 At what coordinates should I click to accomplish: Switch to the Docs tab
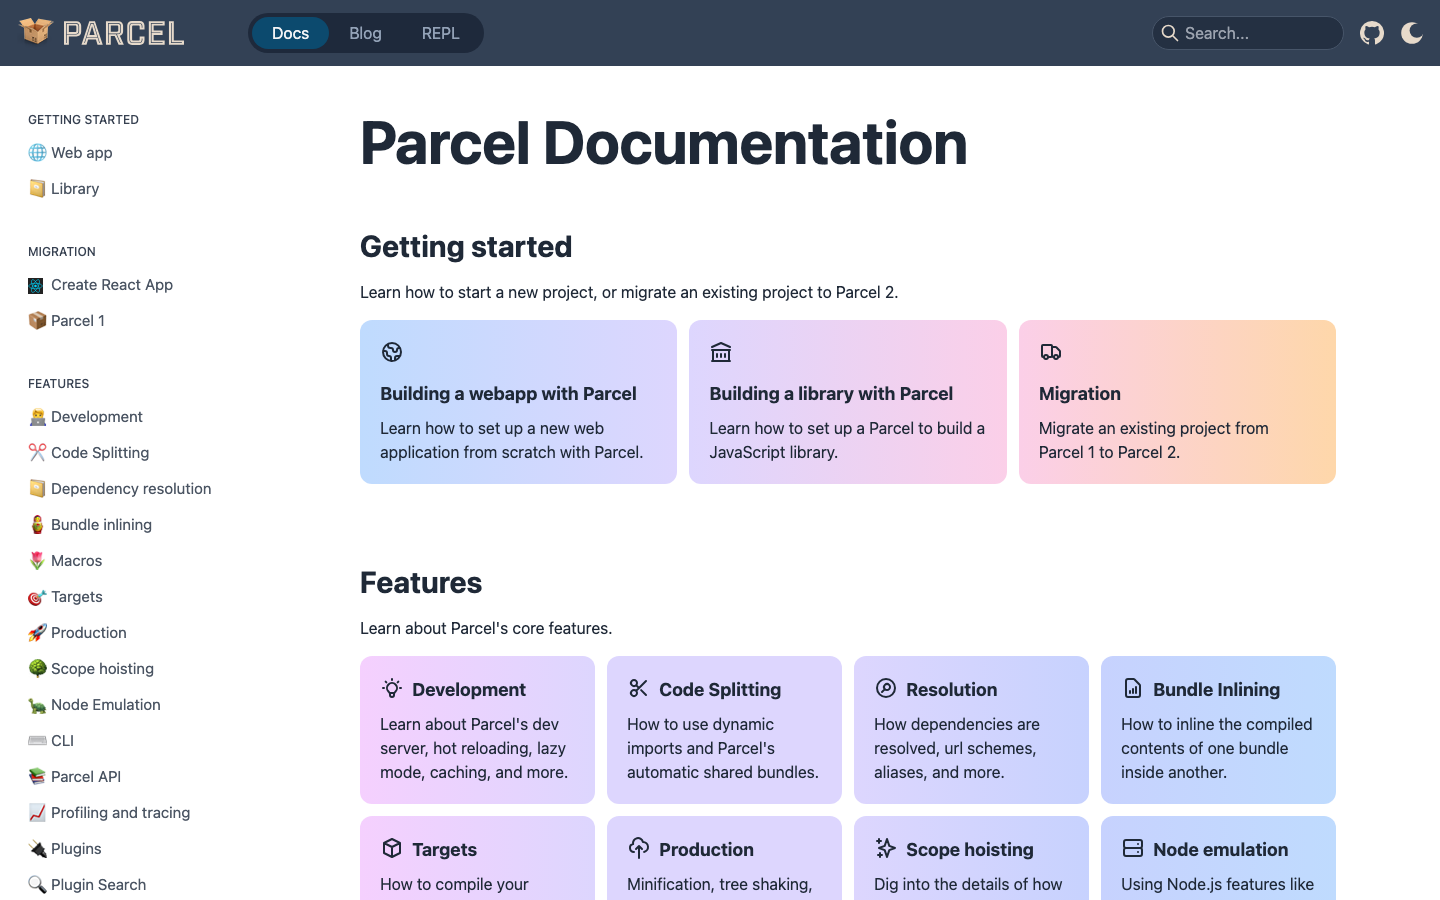(290, 33)
